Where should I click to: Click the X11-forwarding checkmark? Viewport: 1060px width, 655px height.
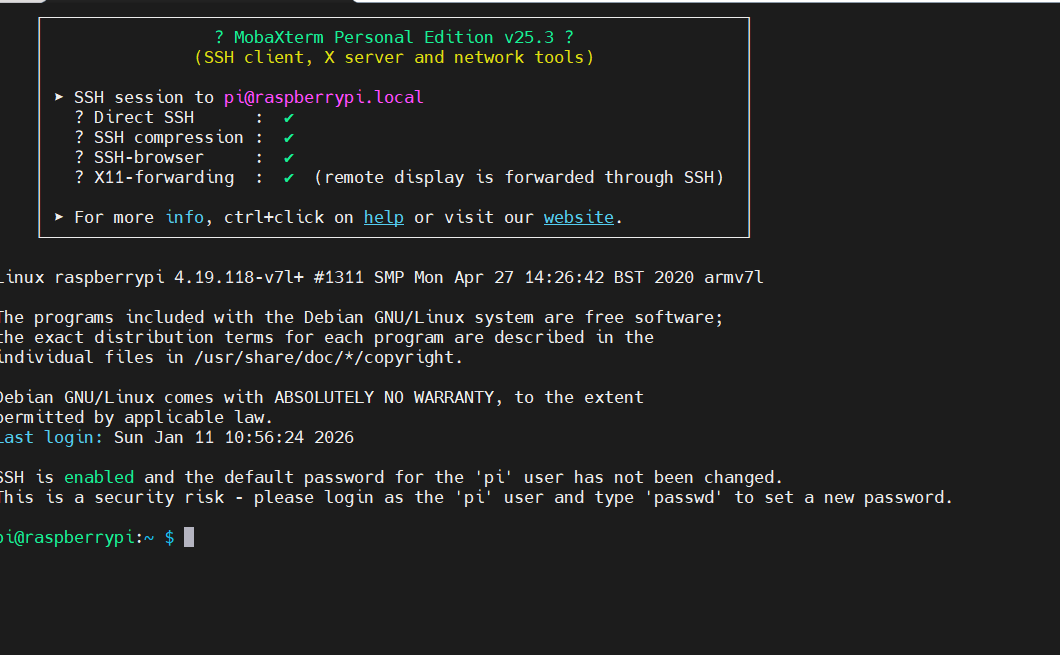[289, 178]
